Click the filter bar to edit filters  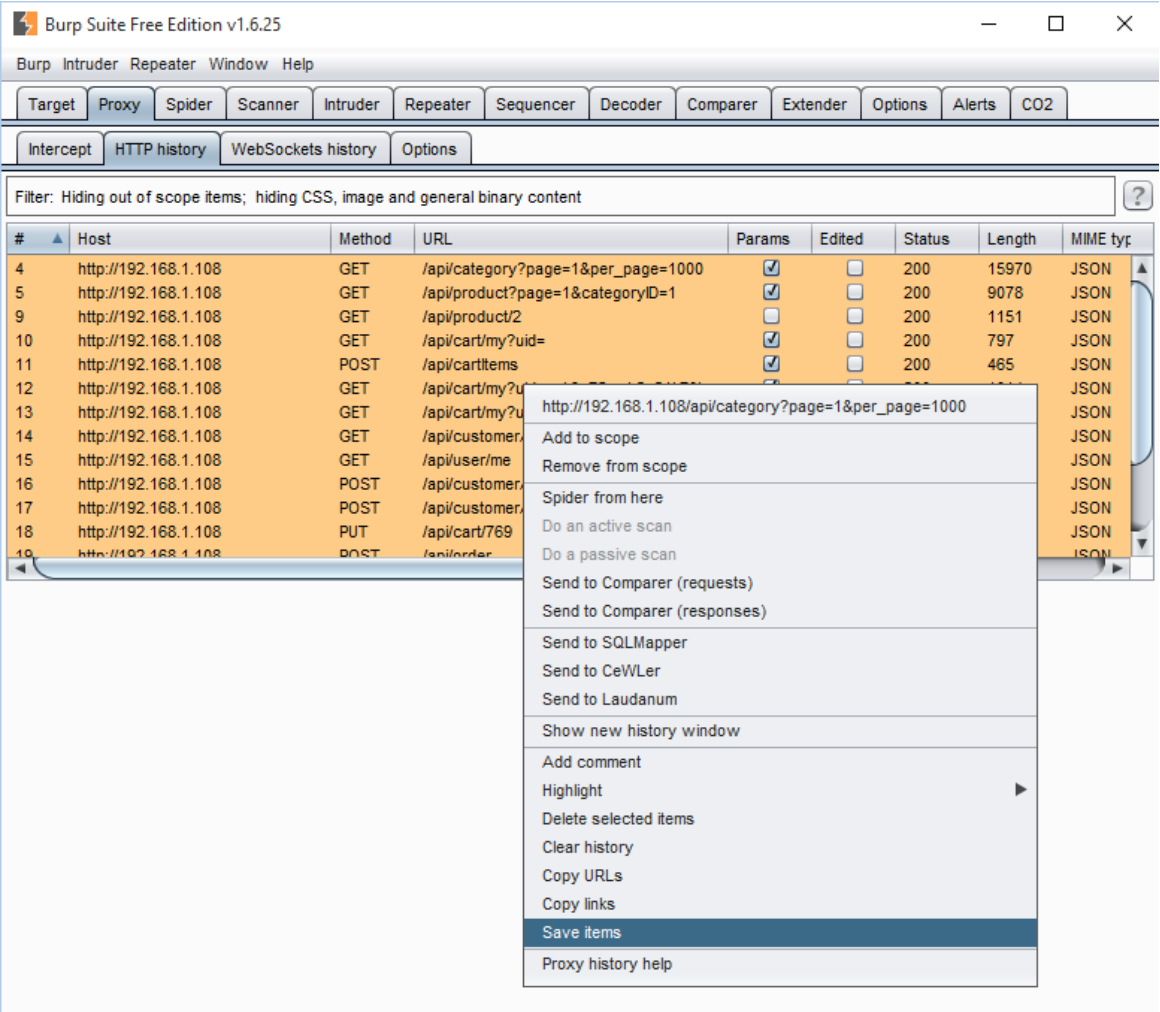[560, 197]
